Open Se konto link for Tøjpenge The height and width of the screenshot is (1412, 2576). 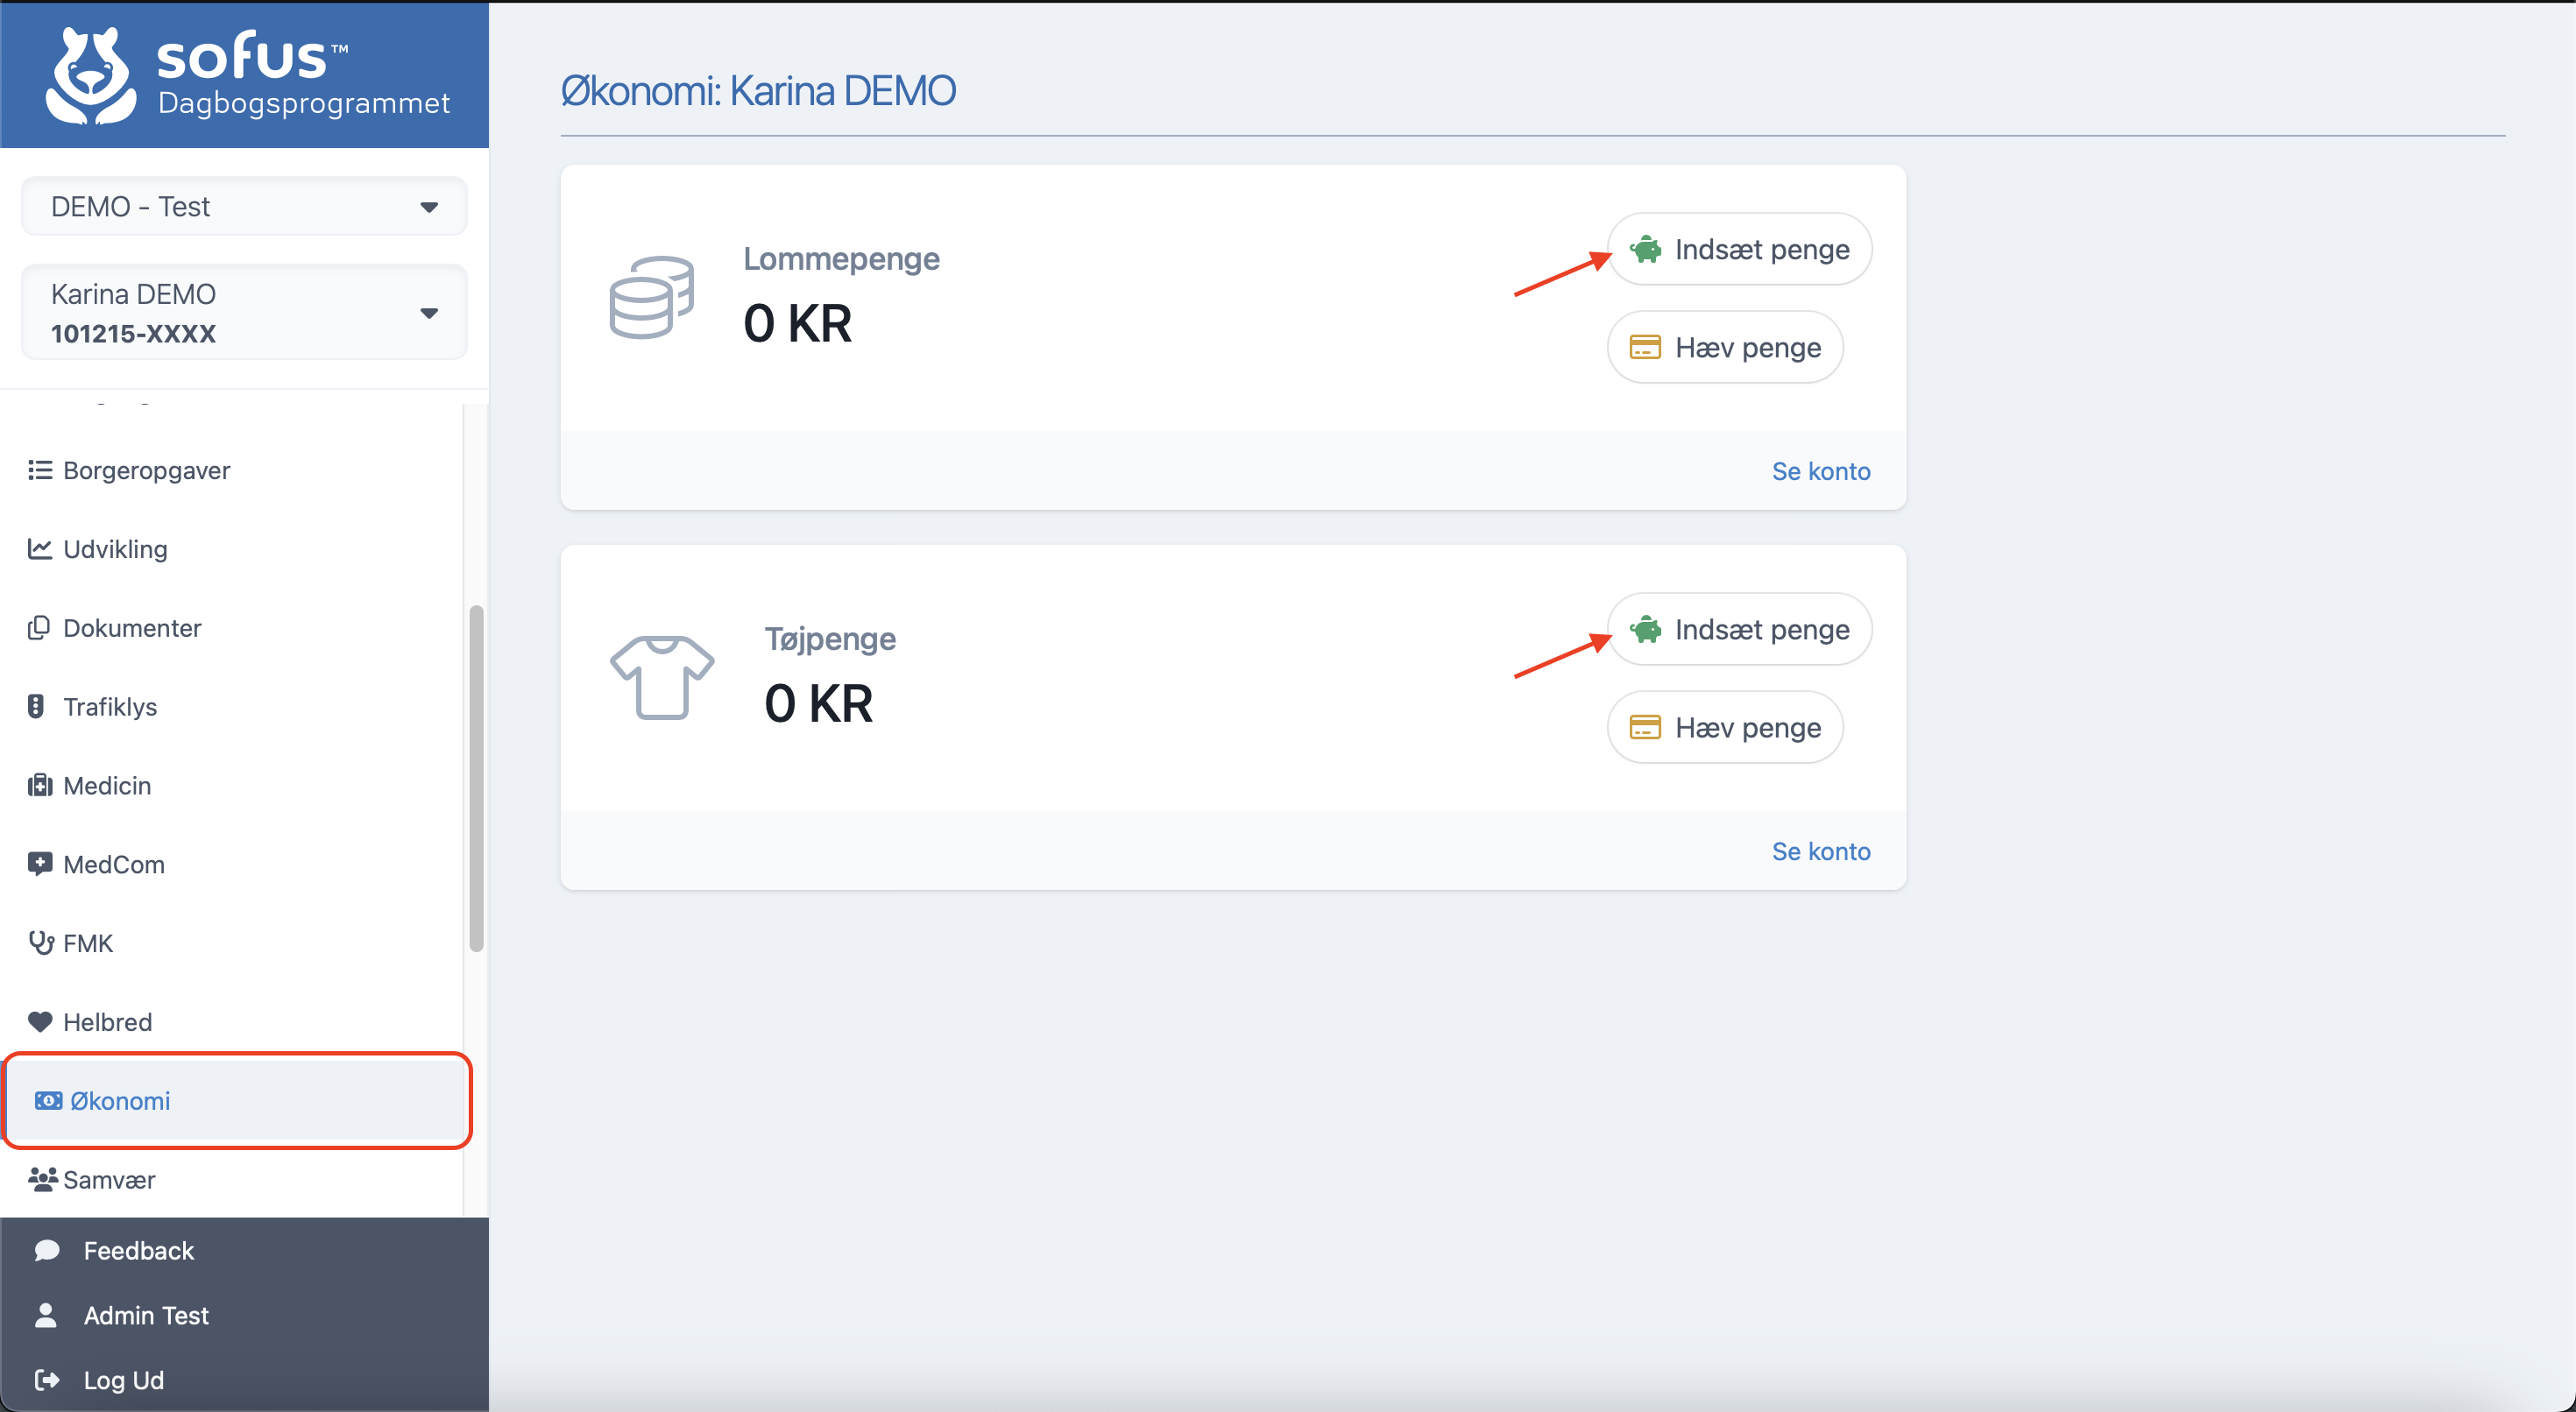click(x=1821, y=851)
